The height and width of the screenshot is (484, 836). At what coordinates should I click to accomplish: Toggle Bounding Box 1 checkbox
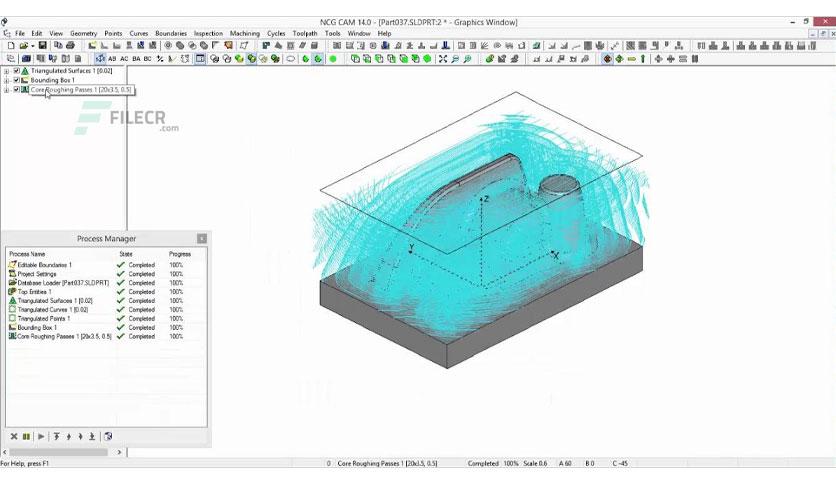(17, 80)
